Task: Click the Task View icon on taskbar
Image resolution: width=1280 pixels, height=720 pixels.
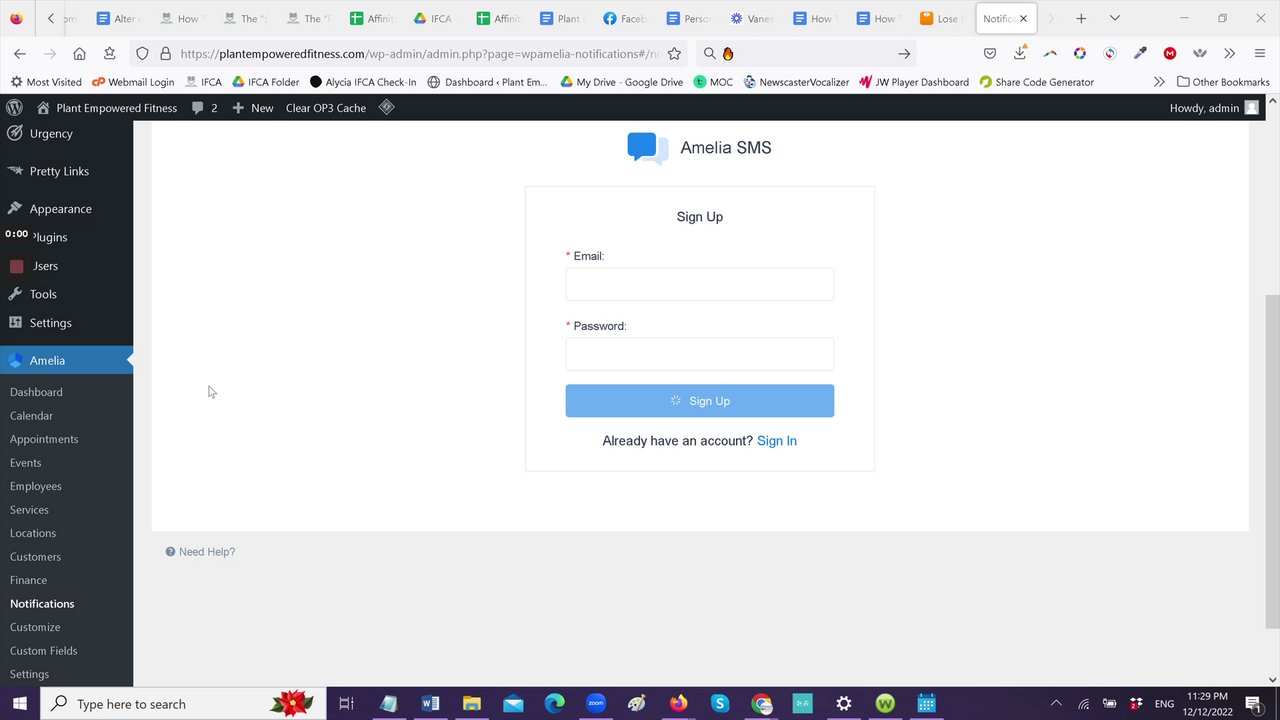Action: [x=346, y=704]
